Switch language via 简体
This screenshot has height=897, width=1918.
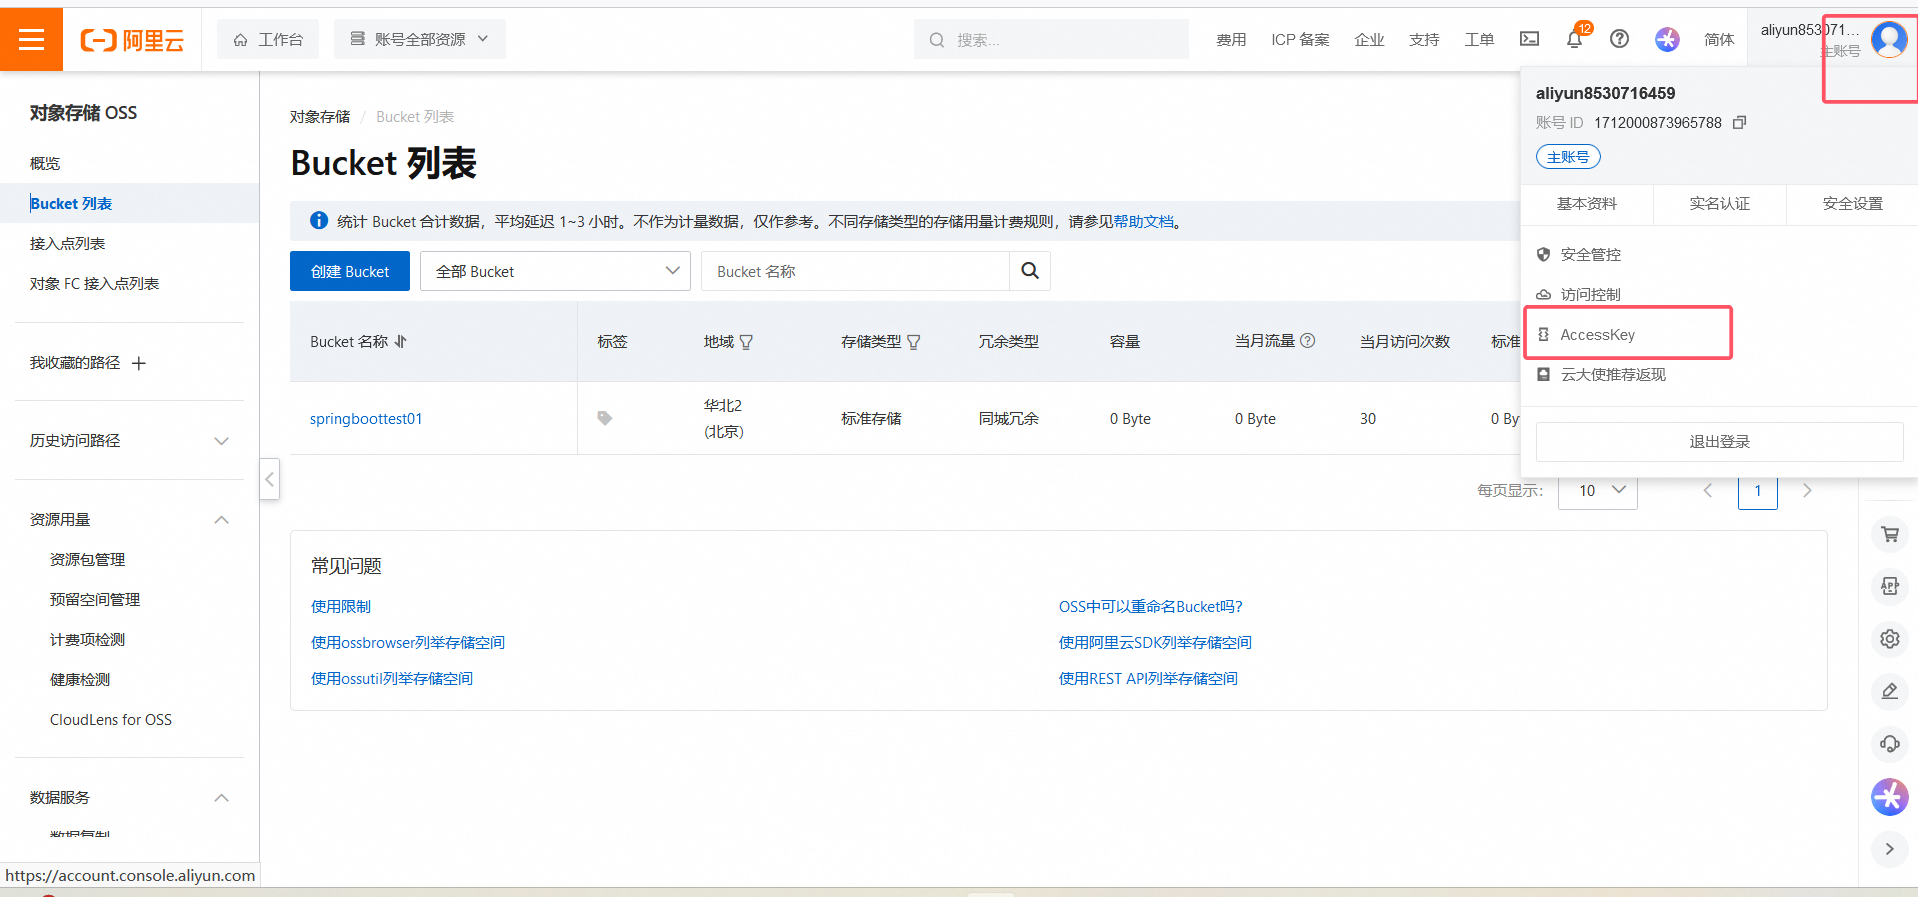point(1719,39)
